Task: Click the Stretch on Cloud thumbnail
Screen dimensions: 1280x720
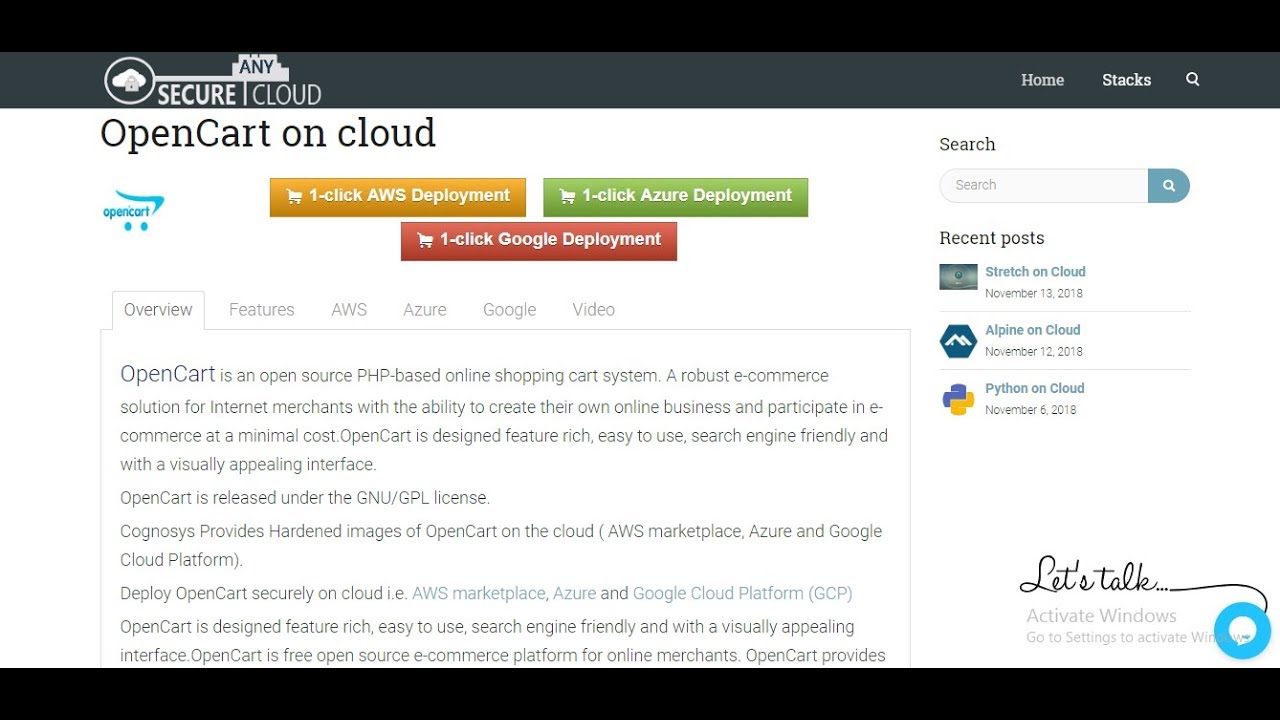Action: point(958,277)
